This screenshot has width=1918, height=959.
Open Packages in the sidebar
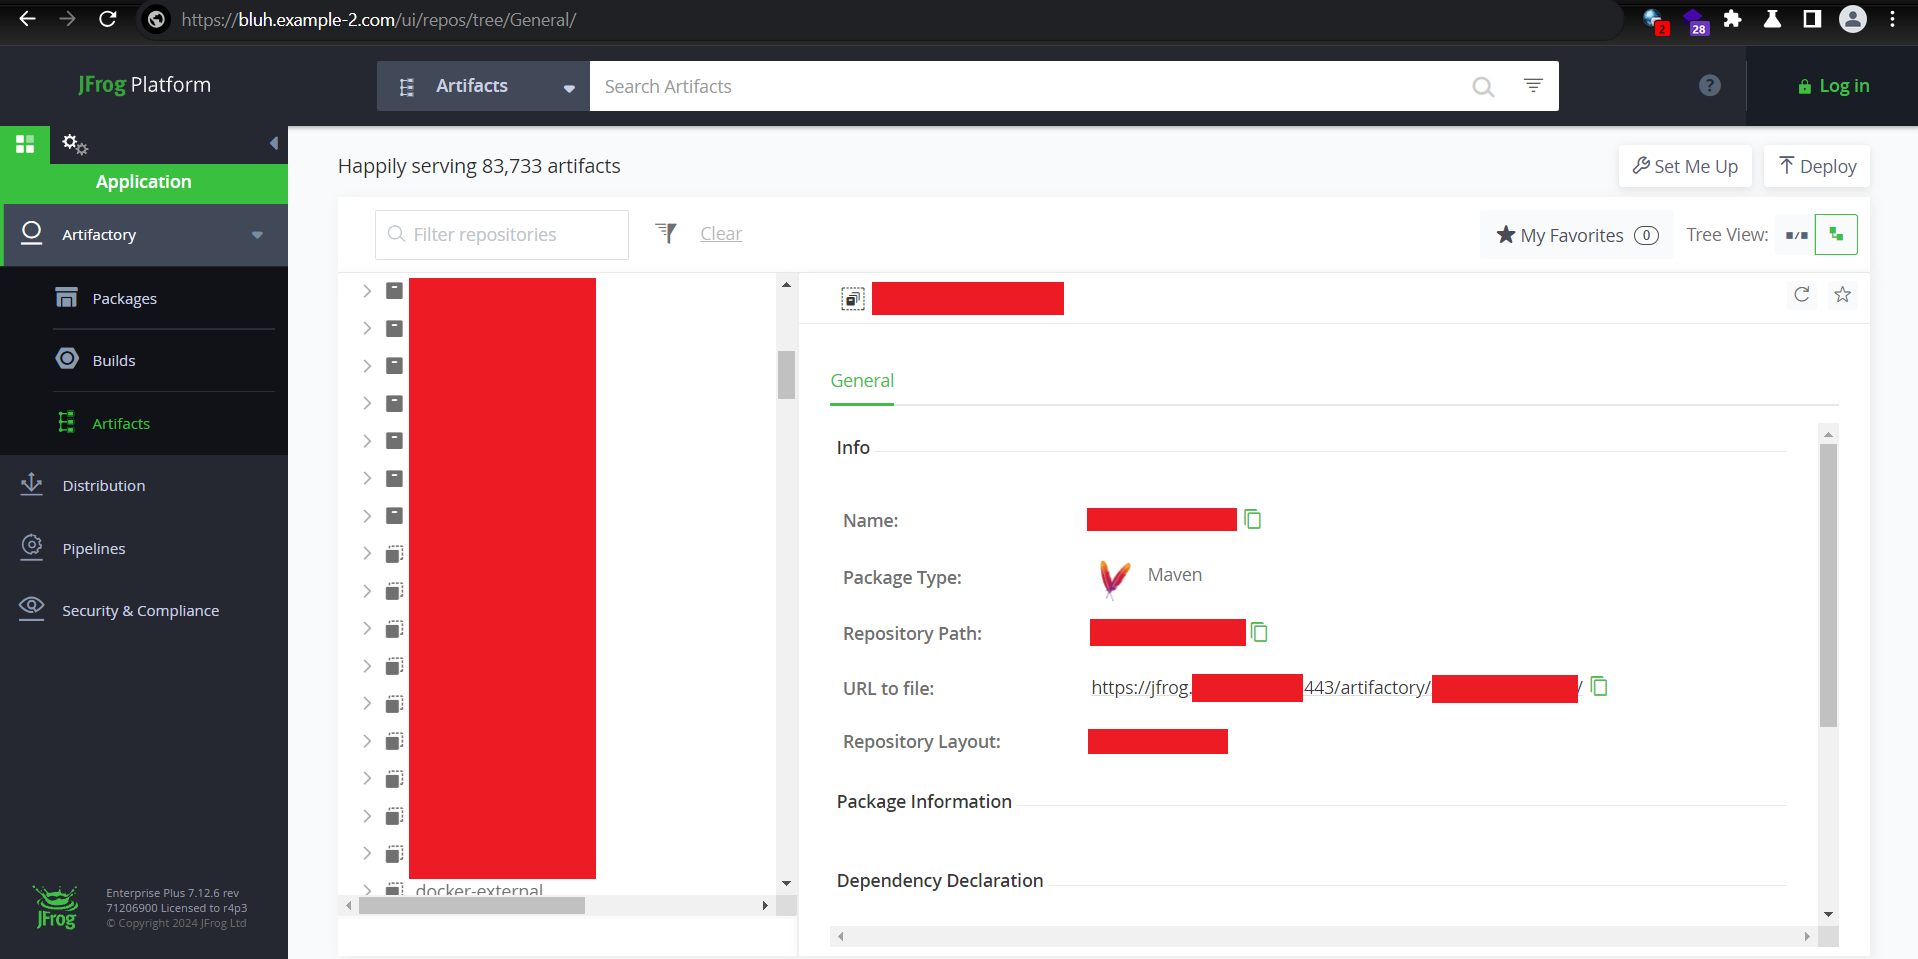[x=124, y=299]
